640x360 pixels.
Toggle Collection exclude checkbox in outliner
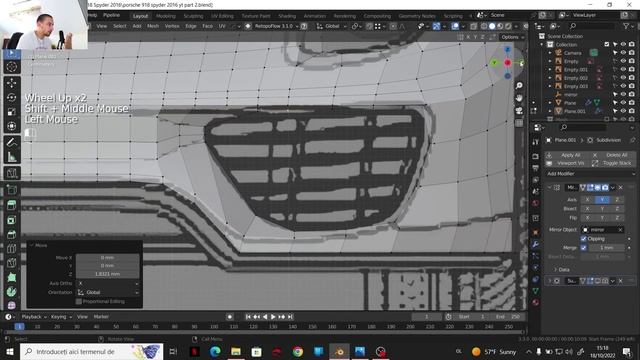coord(607,44)
